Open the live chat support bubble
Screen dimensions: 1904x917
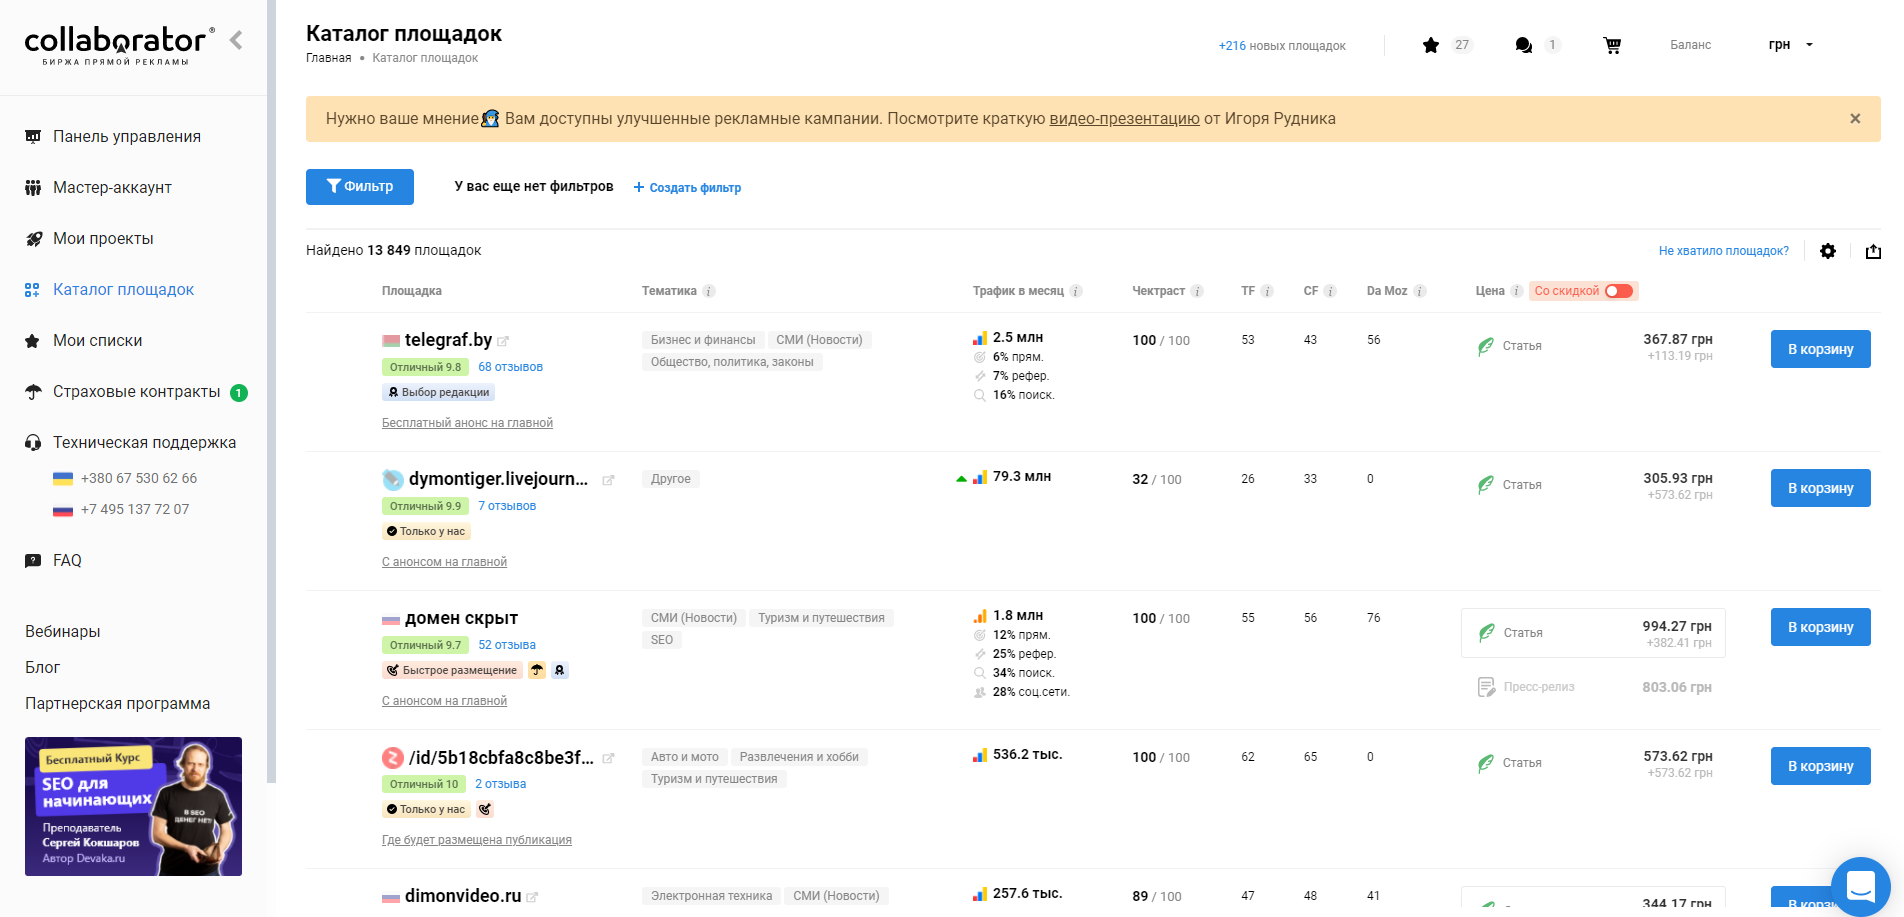pos(1860,886)
